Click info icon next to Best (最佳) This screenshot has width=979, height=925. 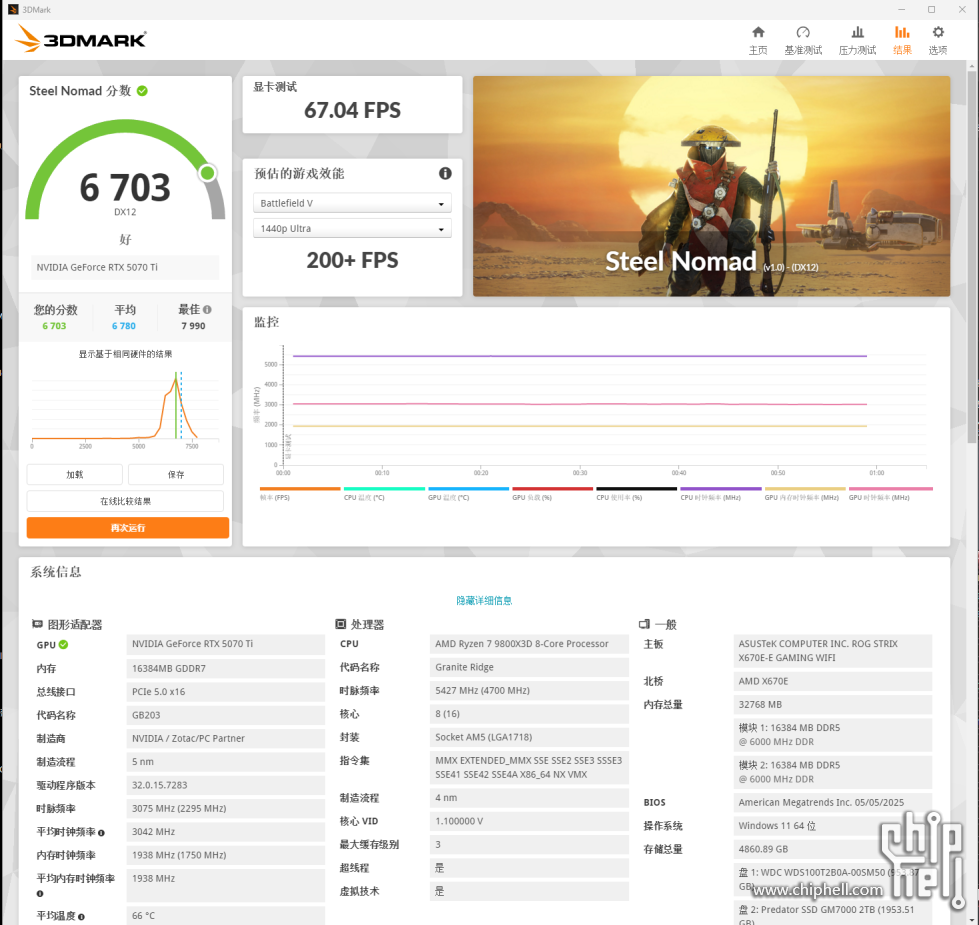pyautogui.click(x=207, y=310)
